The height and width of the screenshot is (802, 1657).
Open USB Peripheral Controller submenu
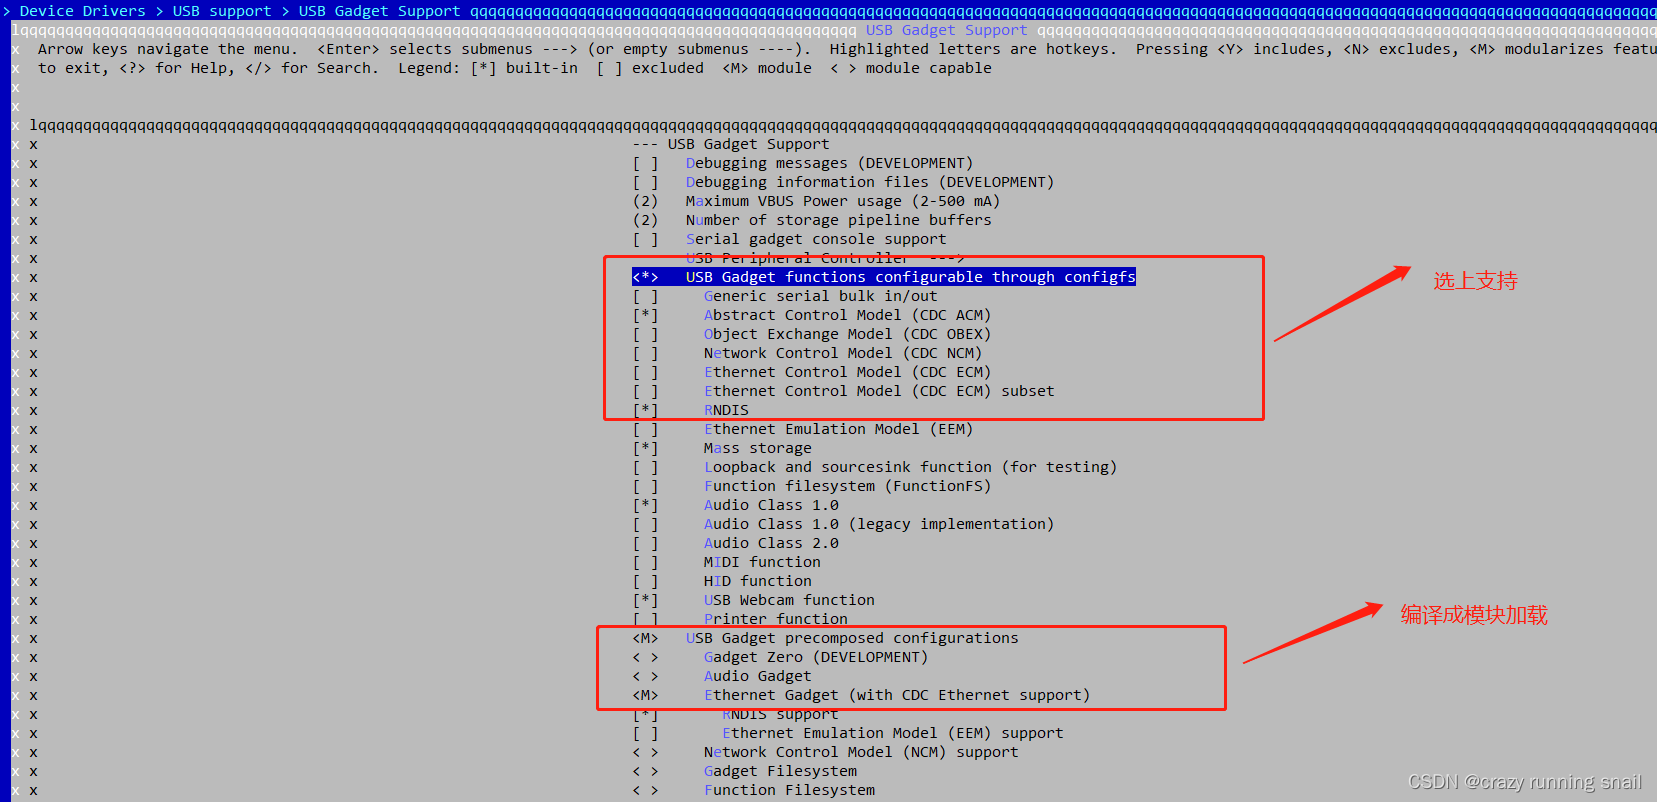point(825,258)
